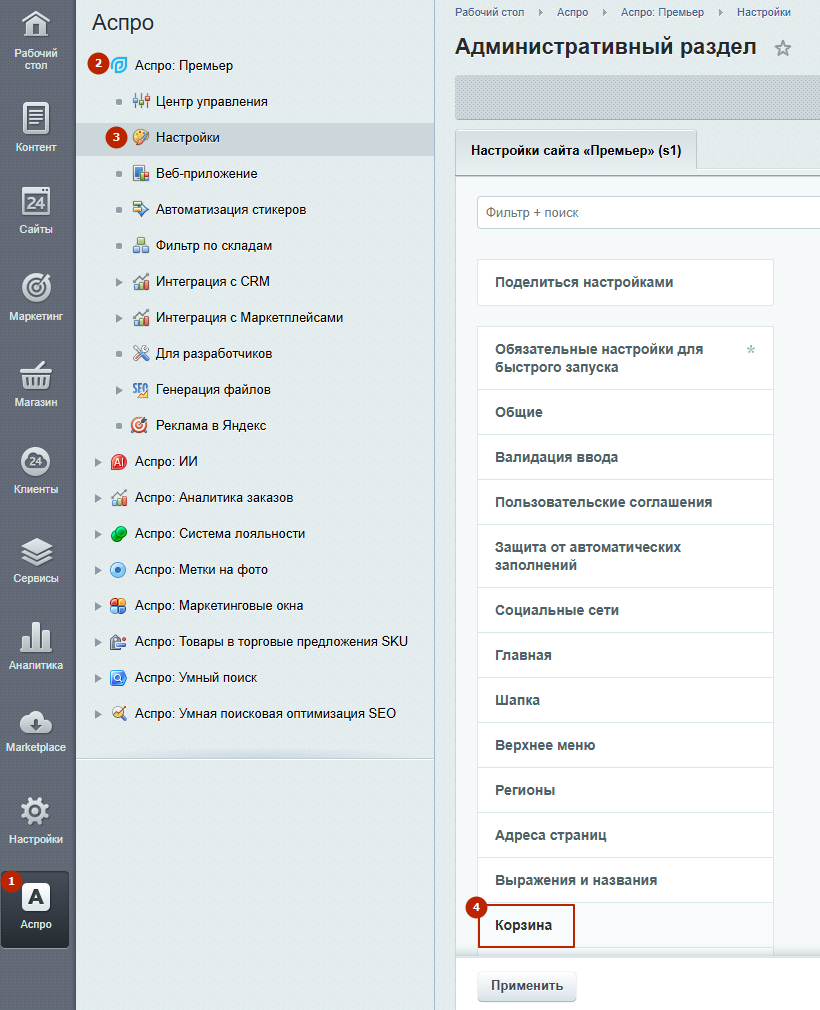
Task: Select Центр управления tree item
Action: tap(211, 102)
